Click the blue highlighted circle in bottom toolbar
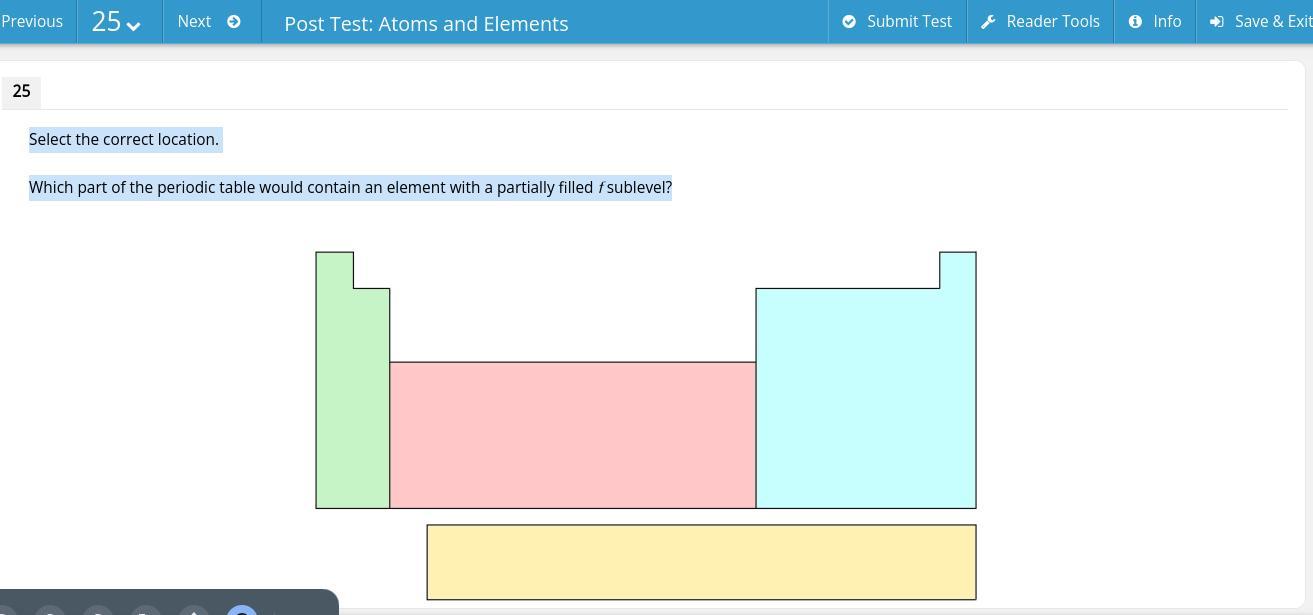Screen dimensions: 1313x615 coord(242,609)
